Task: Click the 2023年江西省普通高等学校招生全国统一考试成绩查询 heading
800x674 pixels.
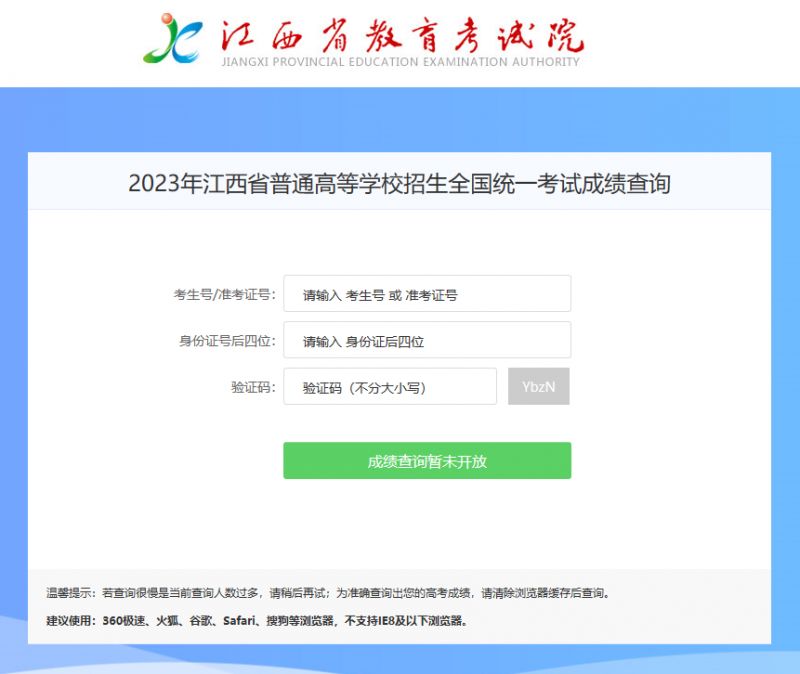Action: pos(399,184)
